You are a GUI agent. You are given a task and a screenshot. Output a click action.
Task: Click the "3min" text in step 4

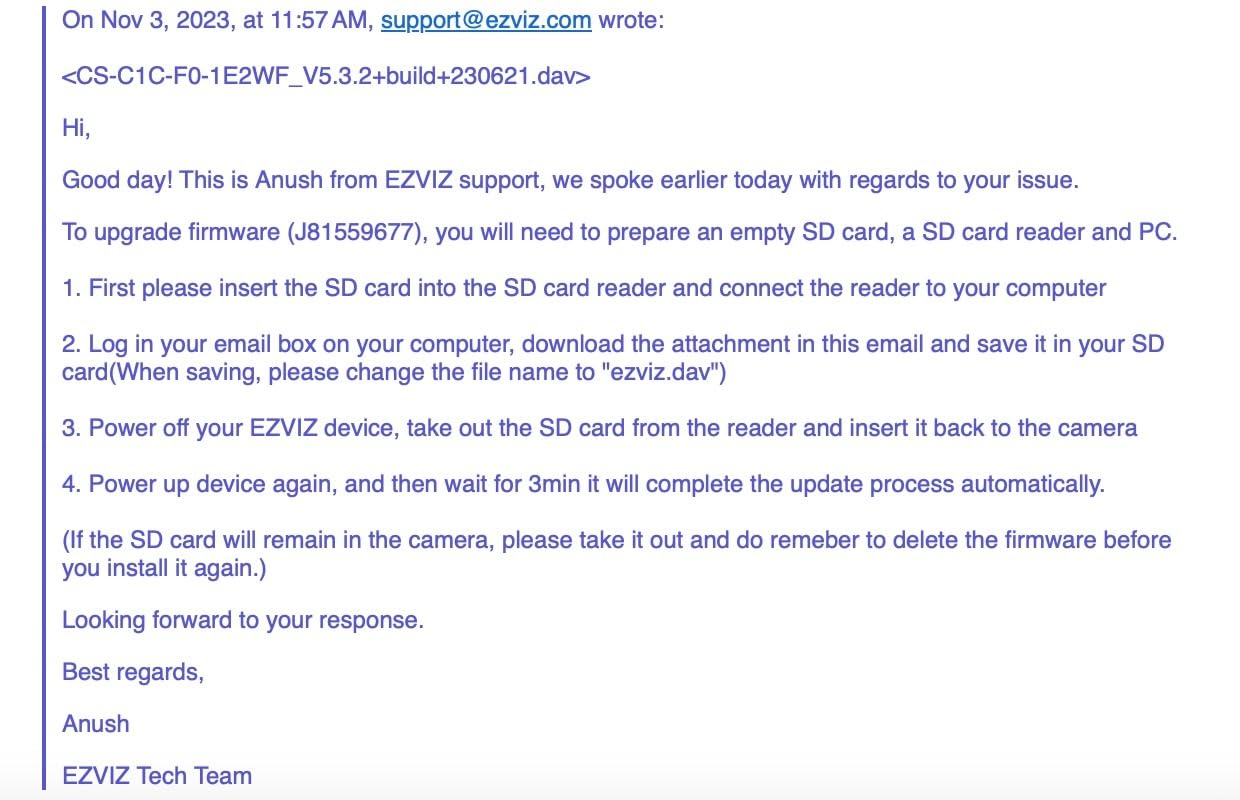tap(551, 485)
